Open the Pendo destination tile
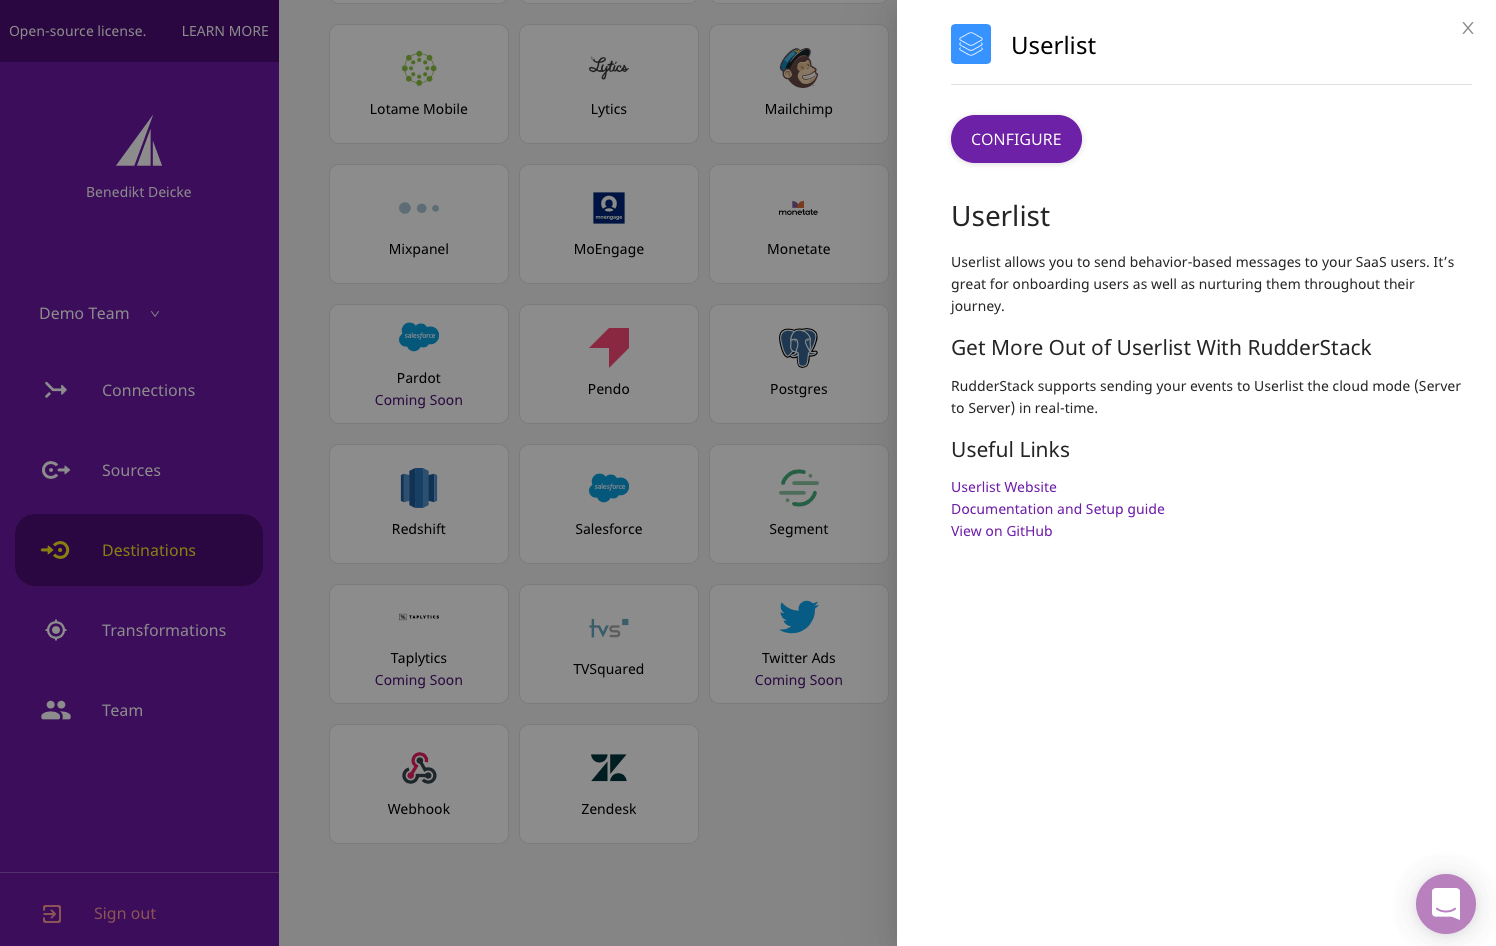1496x946 pixels. [x=608, y=364]
